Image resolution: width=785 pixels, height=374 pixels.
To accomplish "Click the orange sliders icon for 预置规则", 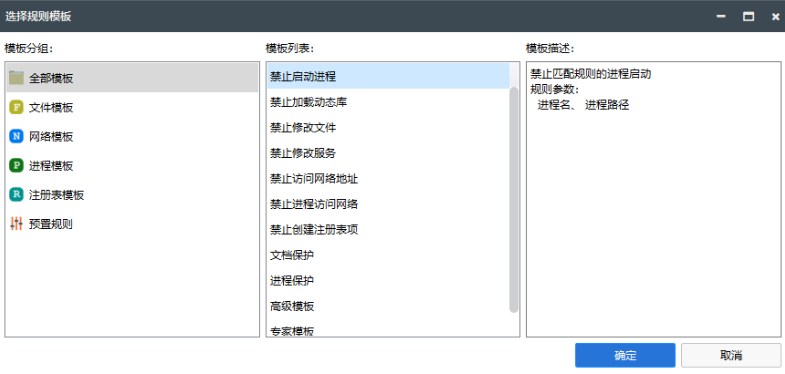I will click(17, 223).
